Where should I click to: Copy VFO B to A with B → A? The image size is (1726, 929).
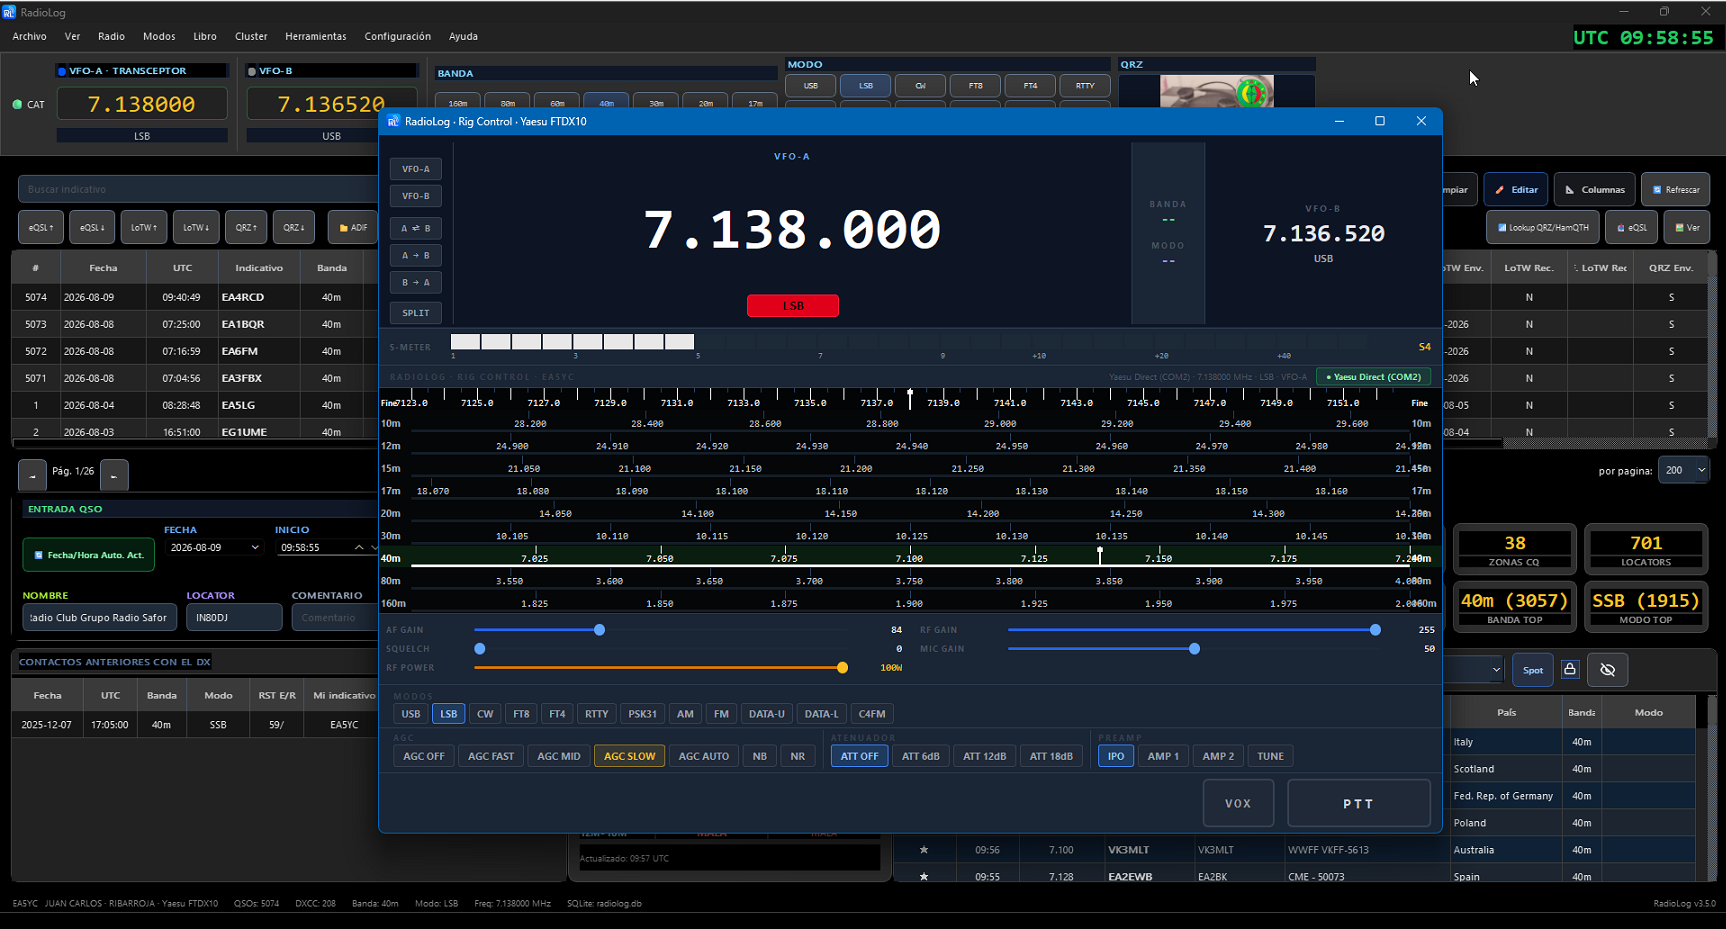pos(415,282)
